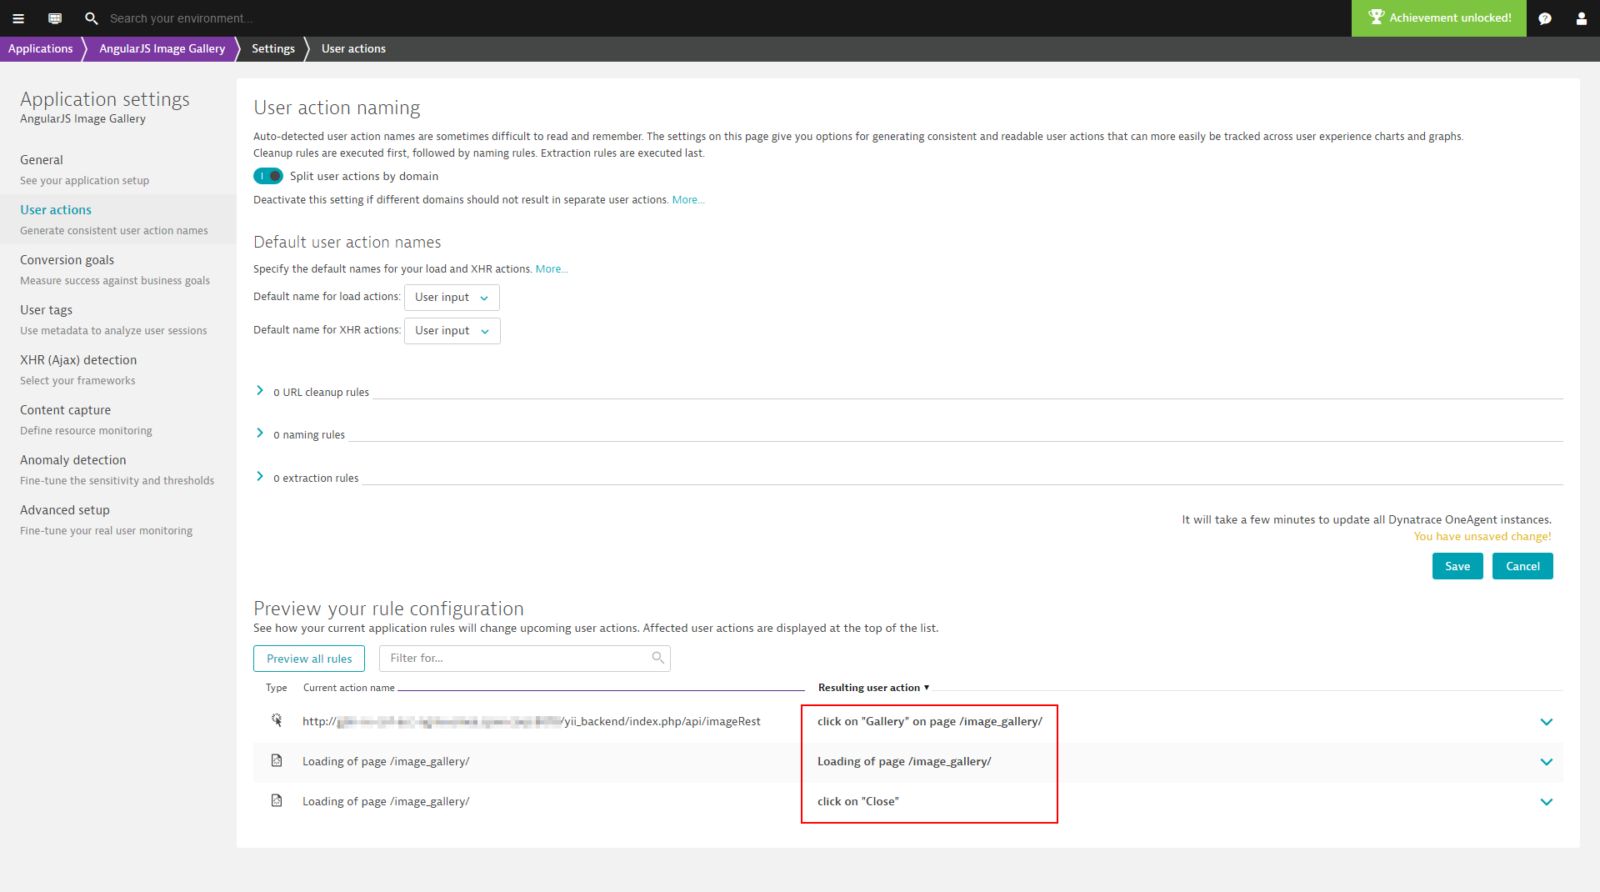
Task: Open the dashboards icon in top bar
Action: tap(55, 18)
